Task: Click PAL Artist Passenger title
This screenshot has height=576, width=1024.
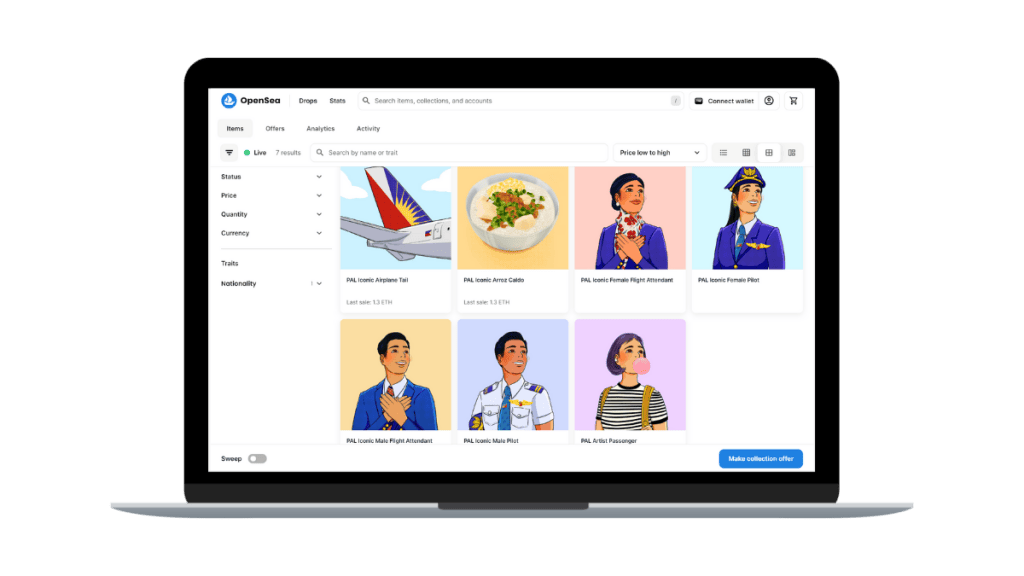Action: (x=609, y=441)
